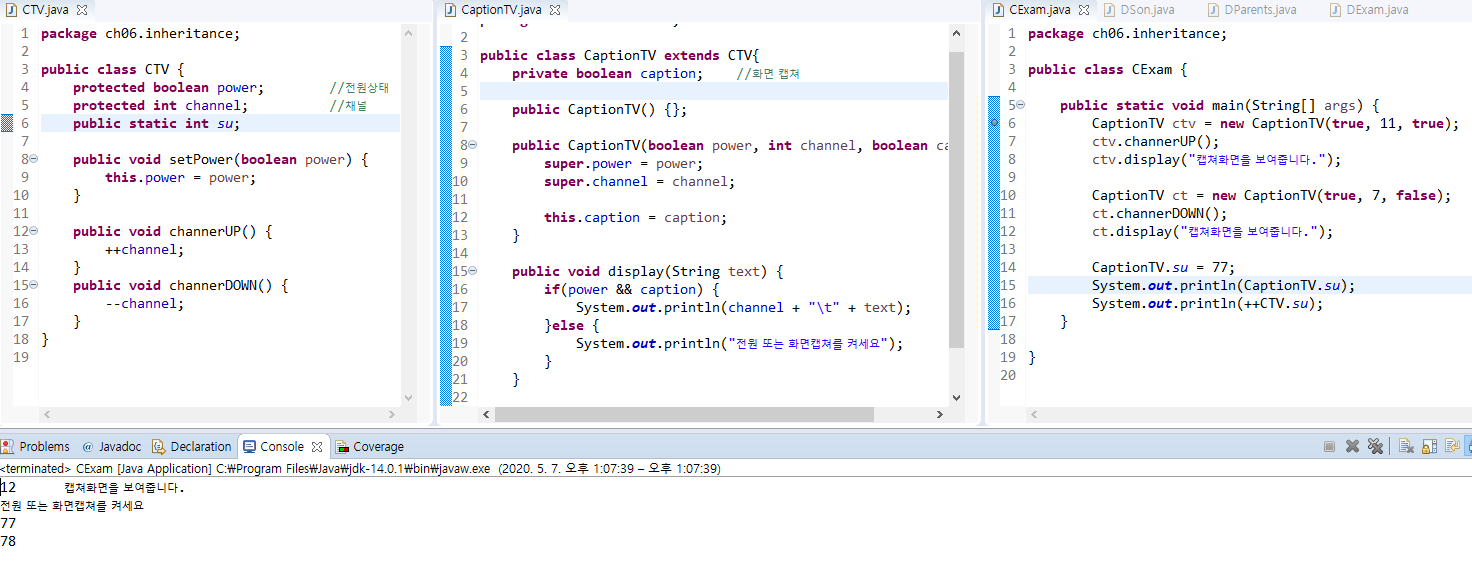Screen dimensions: 1472x561
Task: Click scroll-right arrow in CaptionTV editor
Action: (x=939, y=414)
